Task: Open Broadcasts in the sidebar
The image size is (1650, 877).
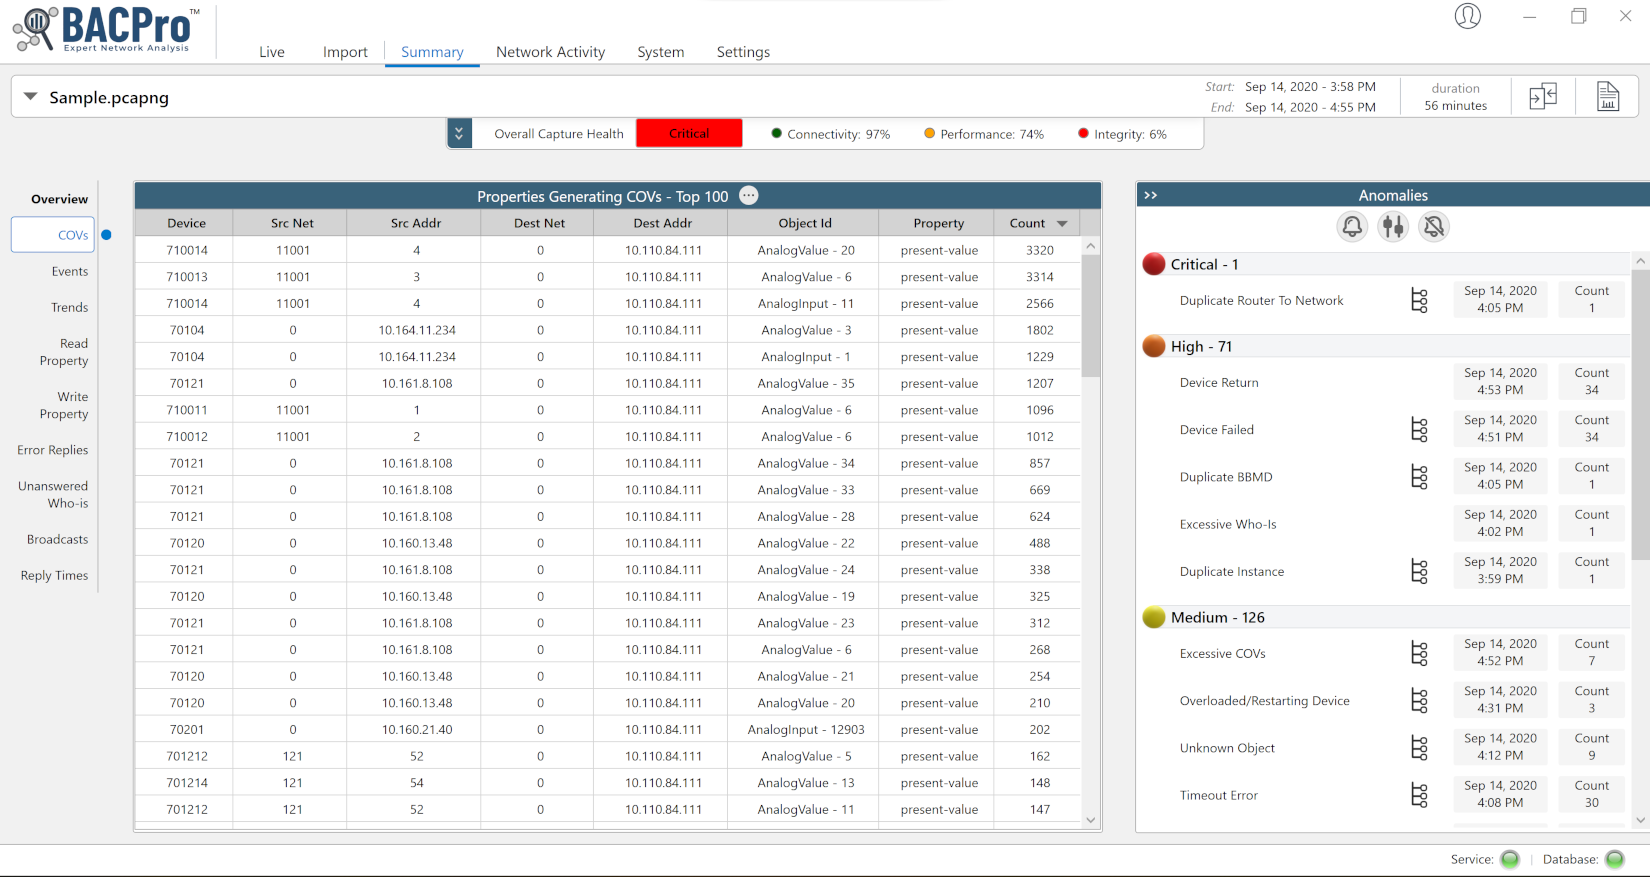Action: click(x=58, y=539)
